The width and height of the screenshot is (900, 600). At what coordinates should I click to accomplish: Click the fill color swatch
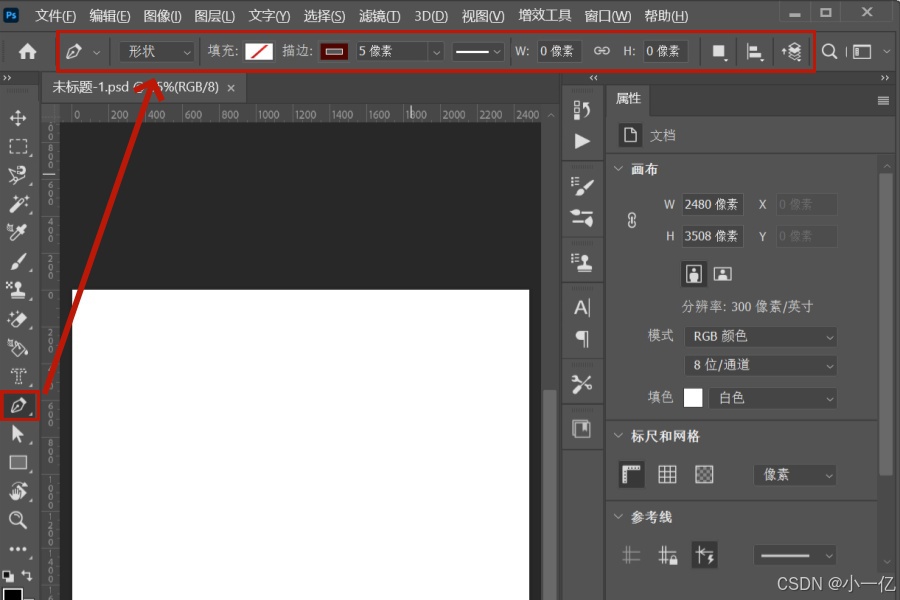(259, 52)
